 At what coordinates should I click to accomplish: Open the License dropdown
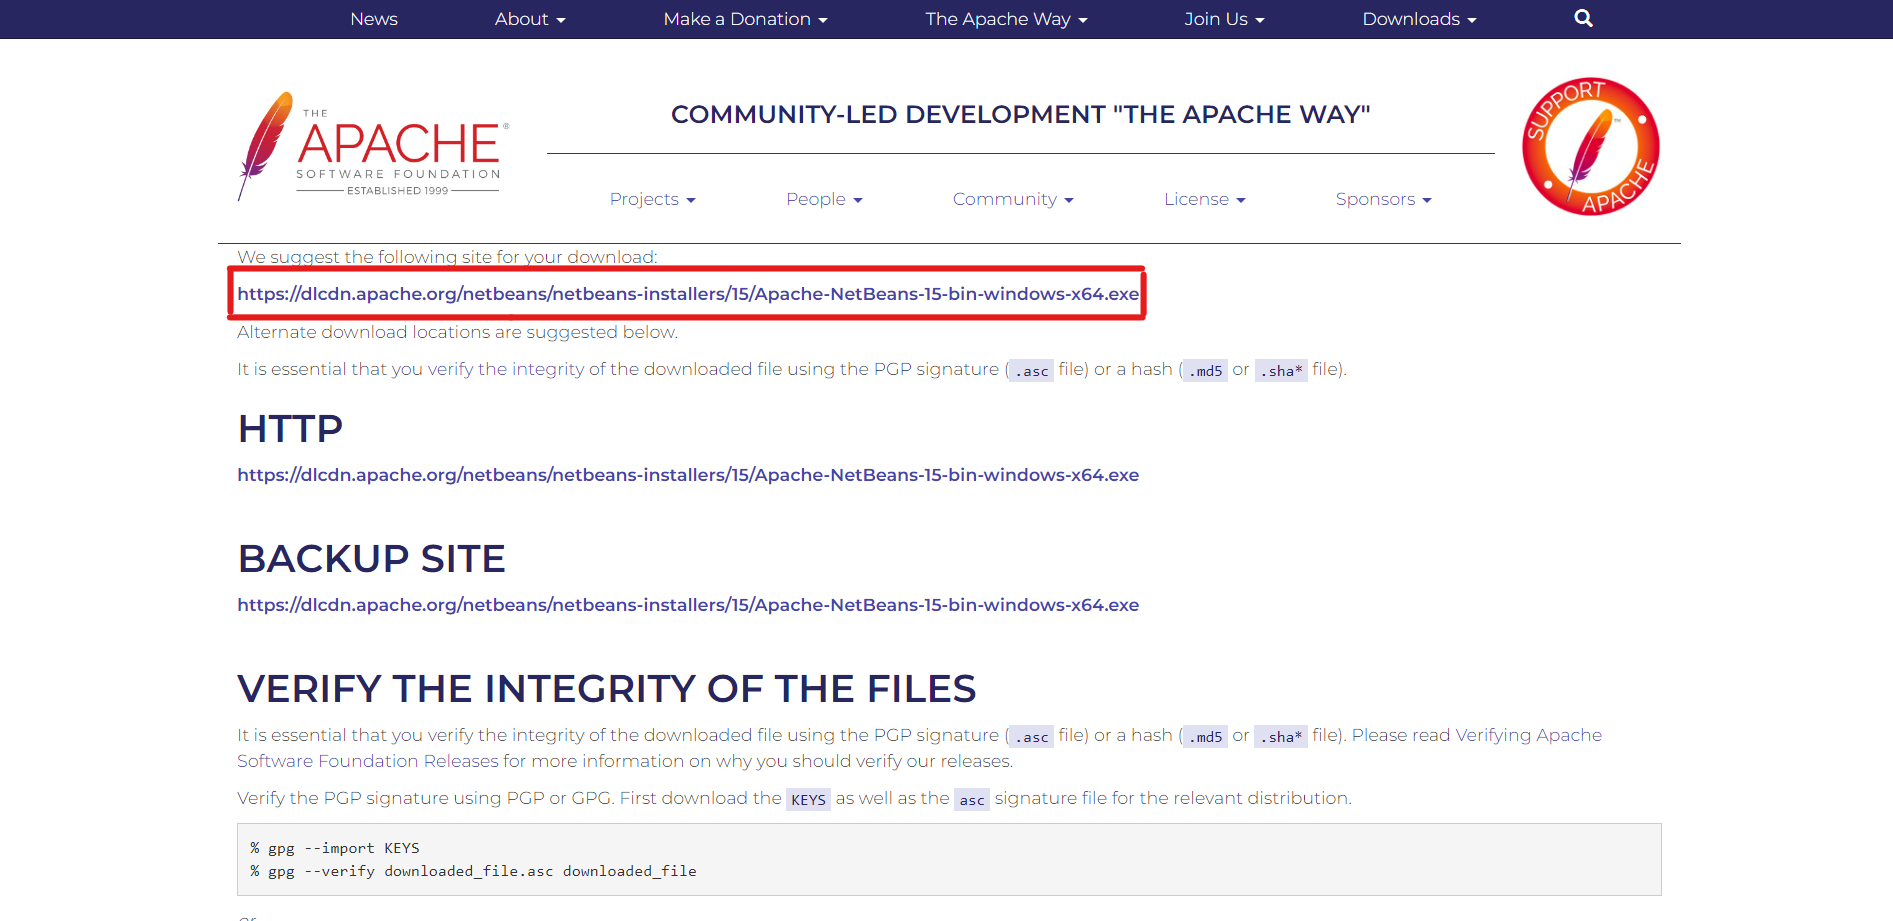[x=1204, y=199]
